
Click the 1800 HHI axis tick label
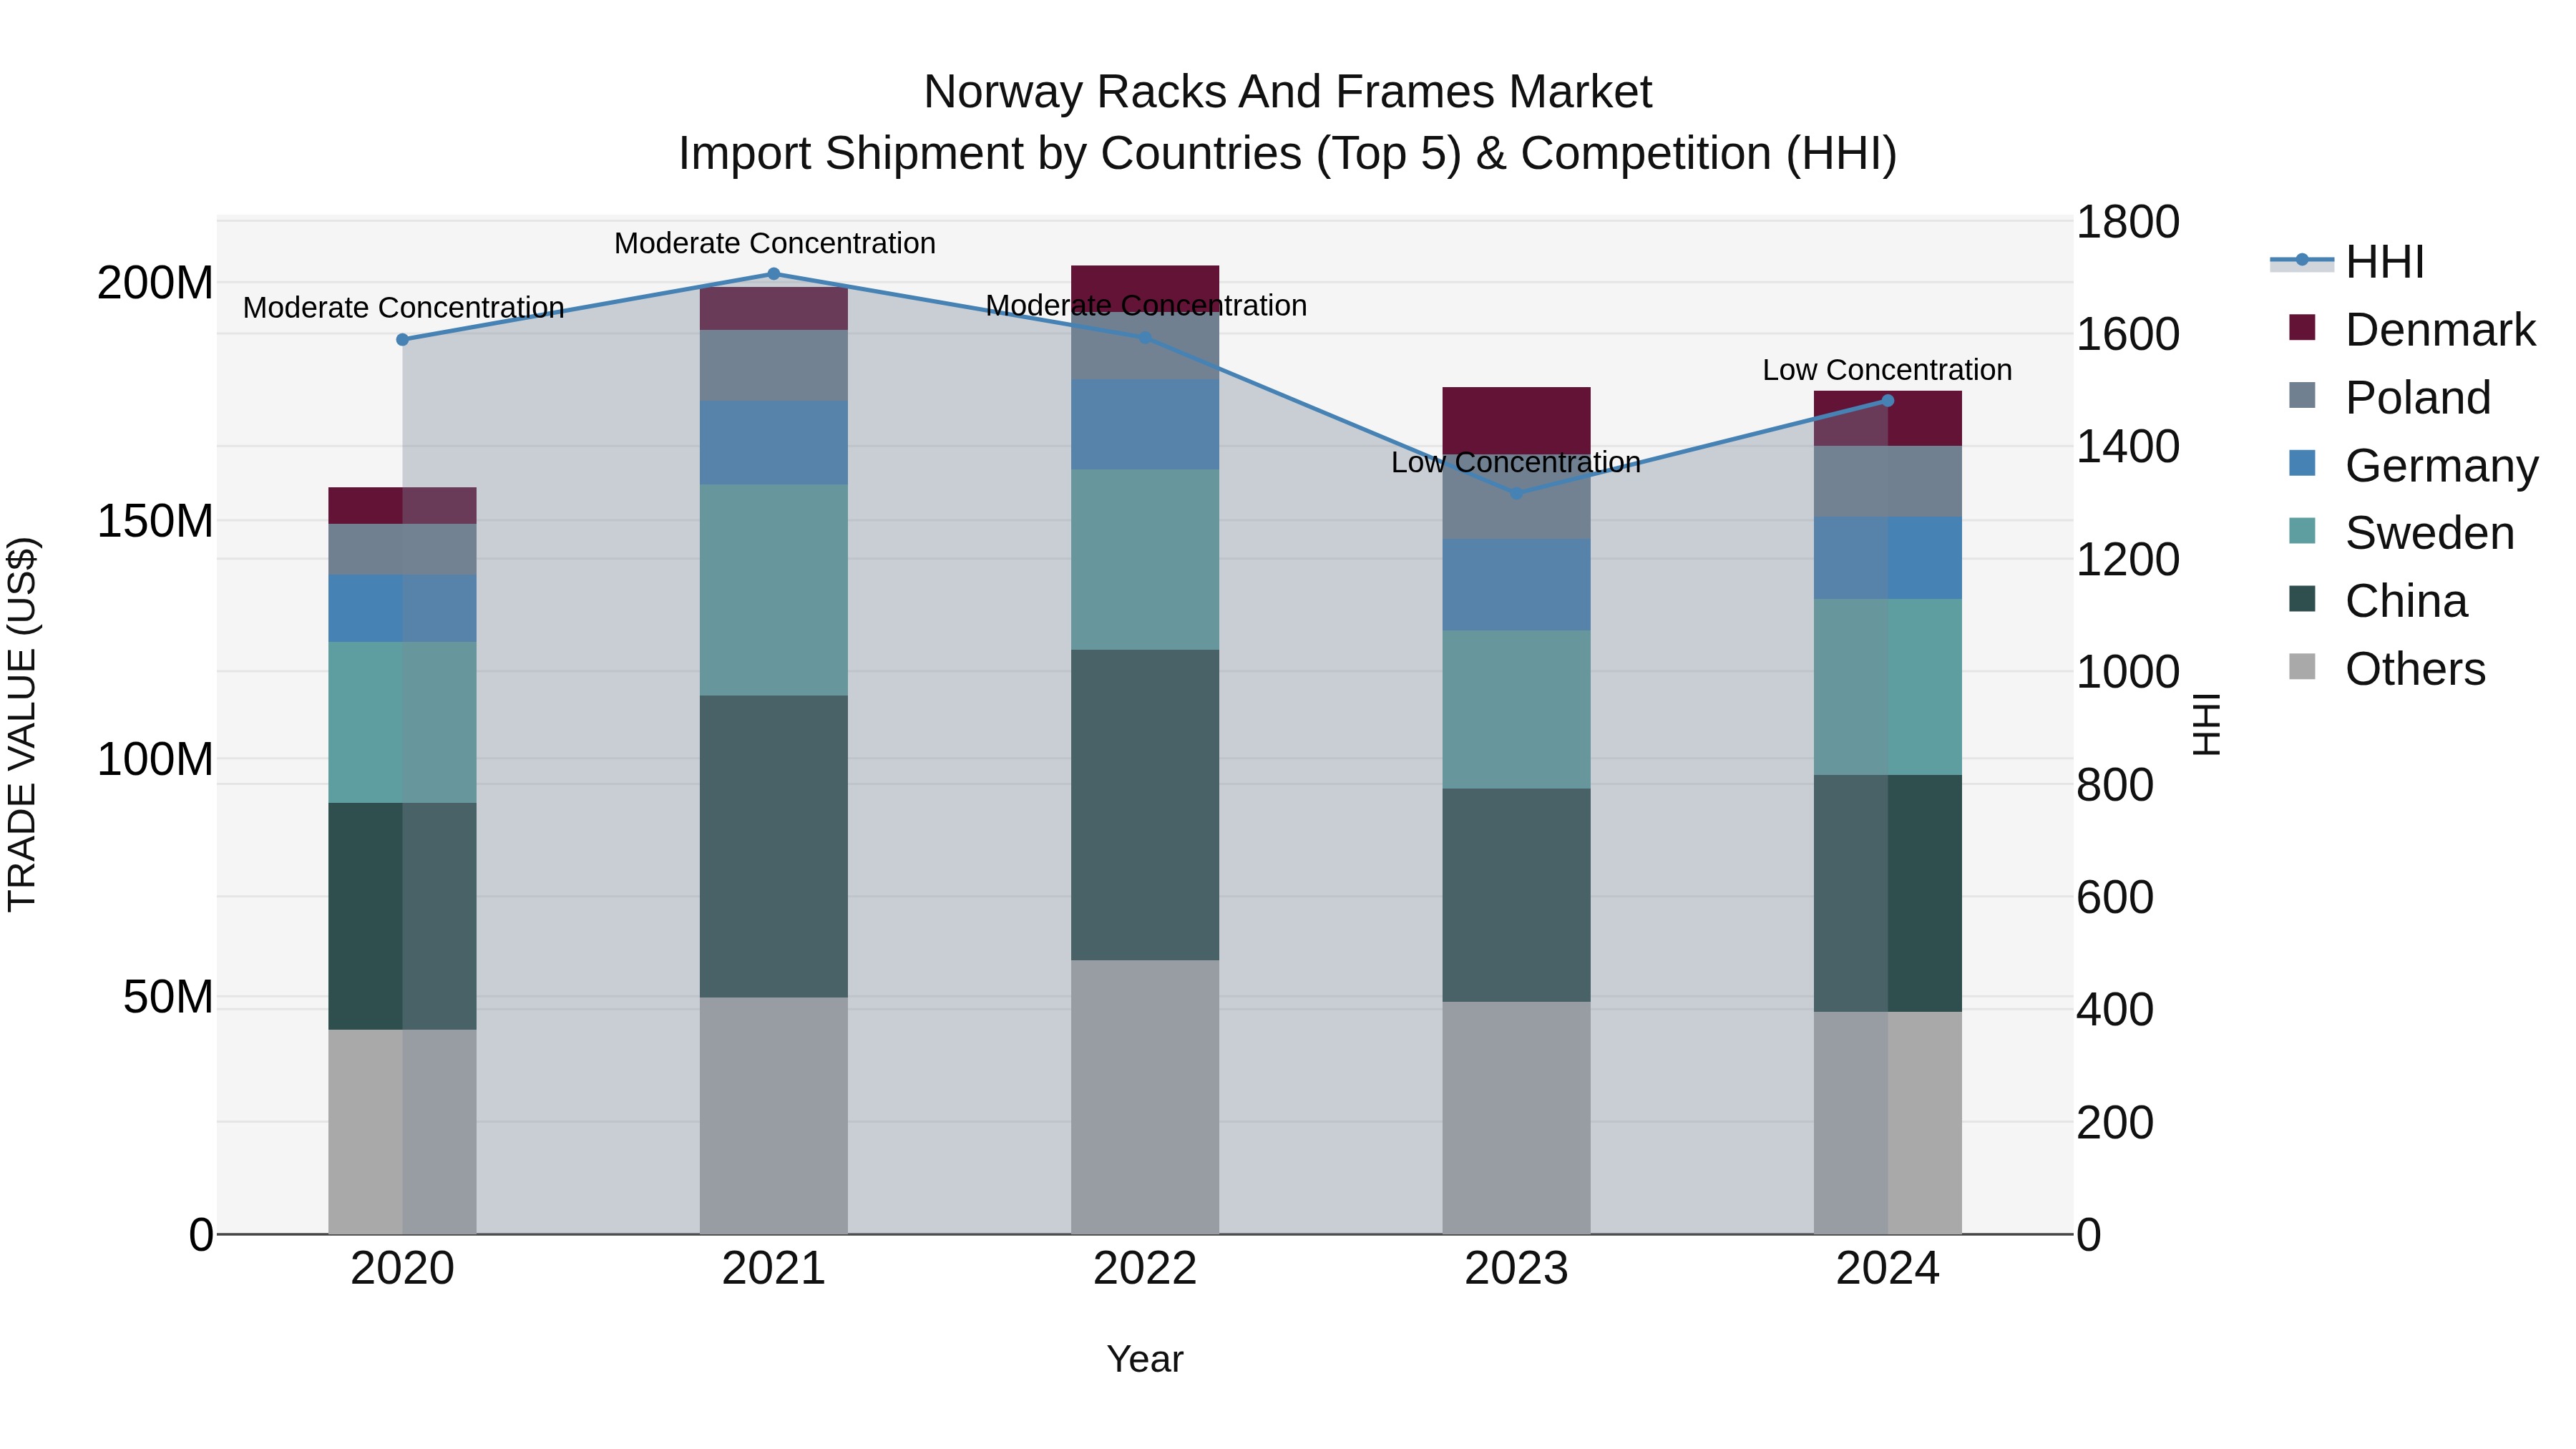(2129, 222)
